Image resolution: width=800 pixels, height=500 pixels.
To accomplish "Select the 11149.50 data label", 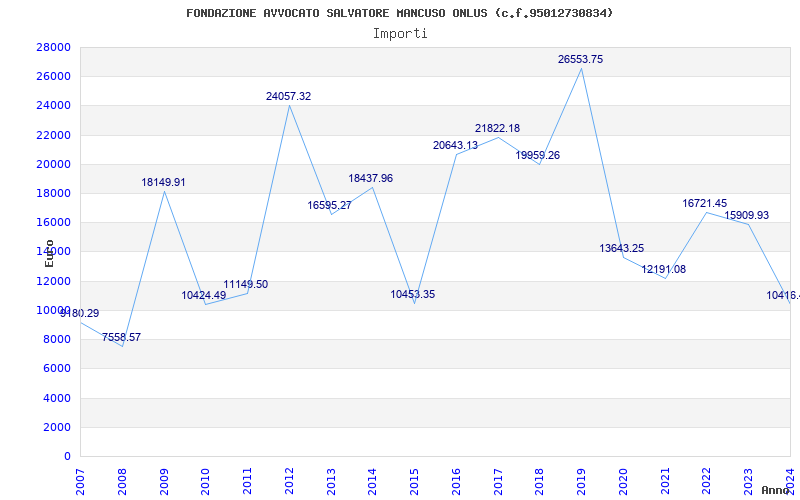I will pyautogui.click(x=245, y=284).
